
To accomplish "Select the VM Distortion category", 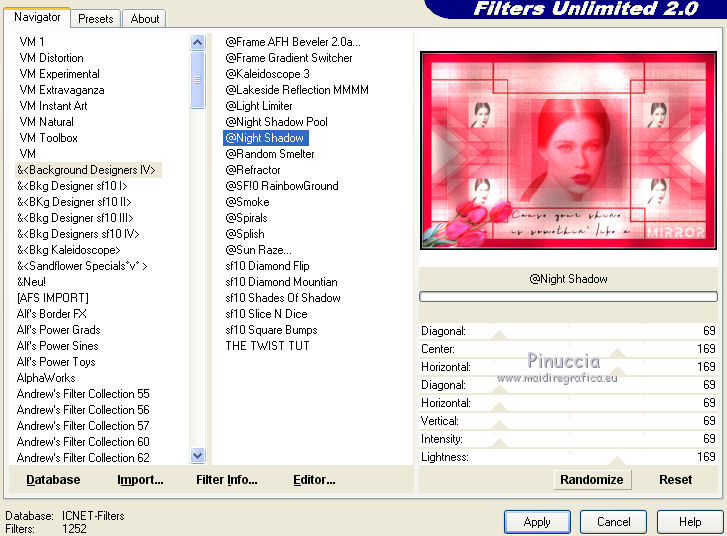I will click(51, 58).
